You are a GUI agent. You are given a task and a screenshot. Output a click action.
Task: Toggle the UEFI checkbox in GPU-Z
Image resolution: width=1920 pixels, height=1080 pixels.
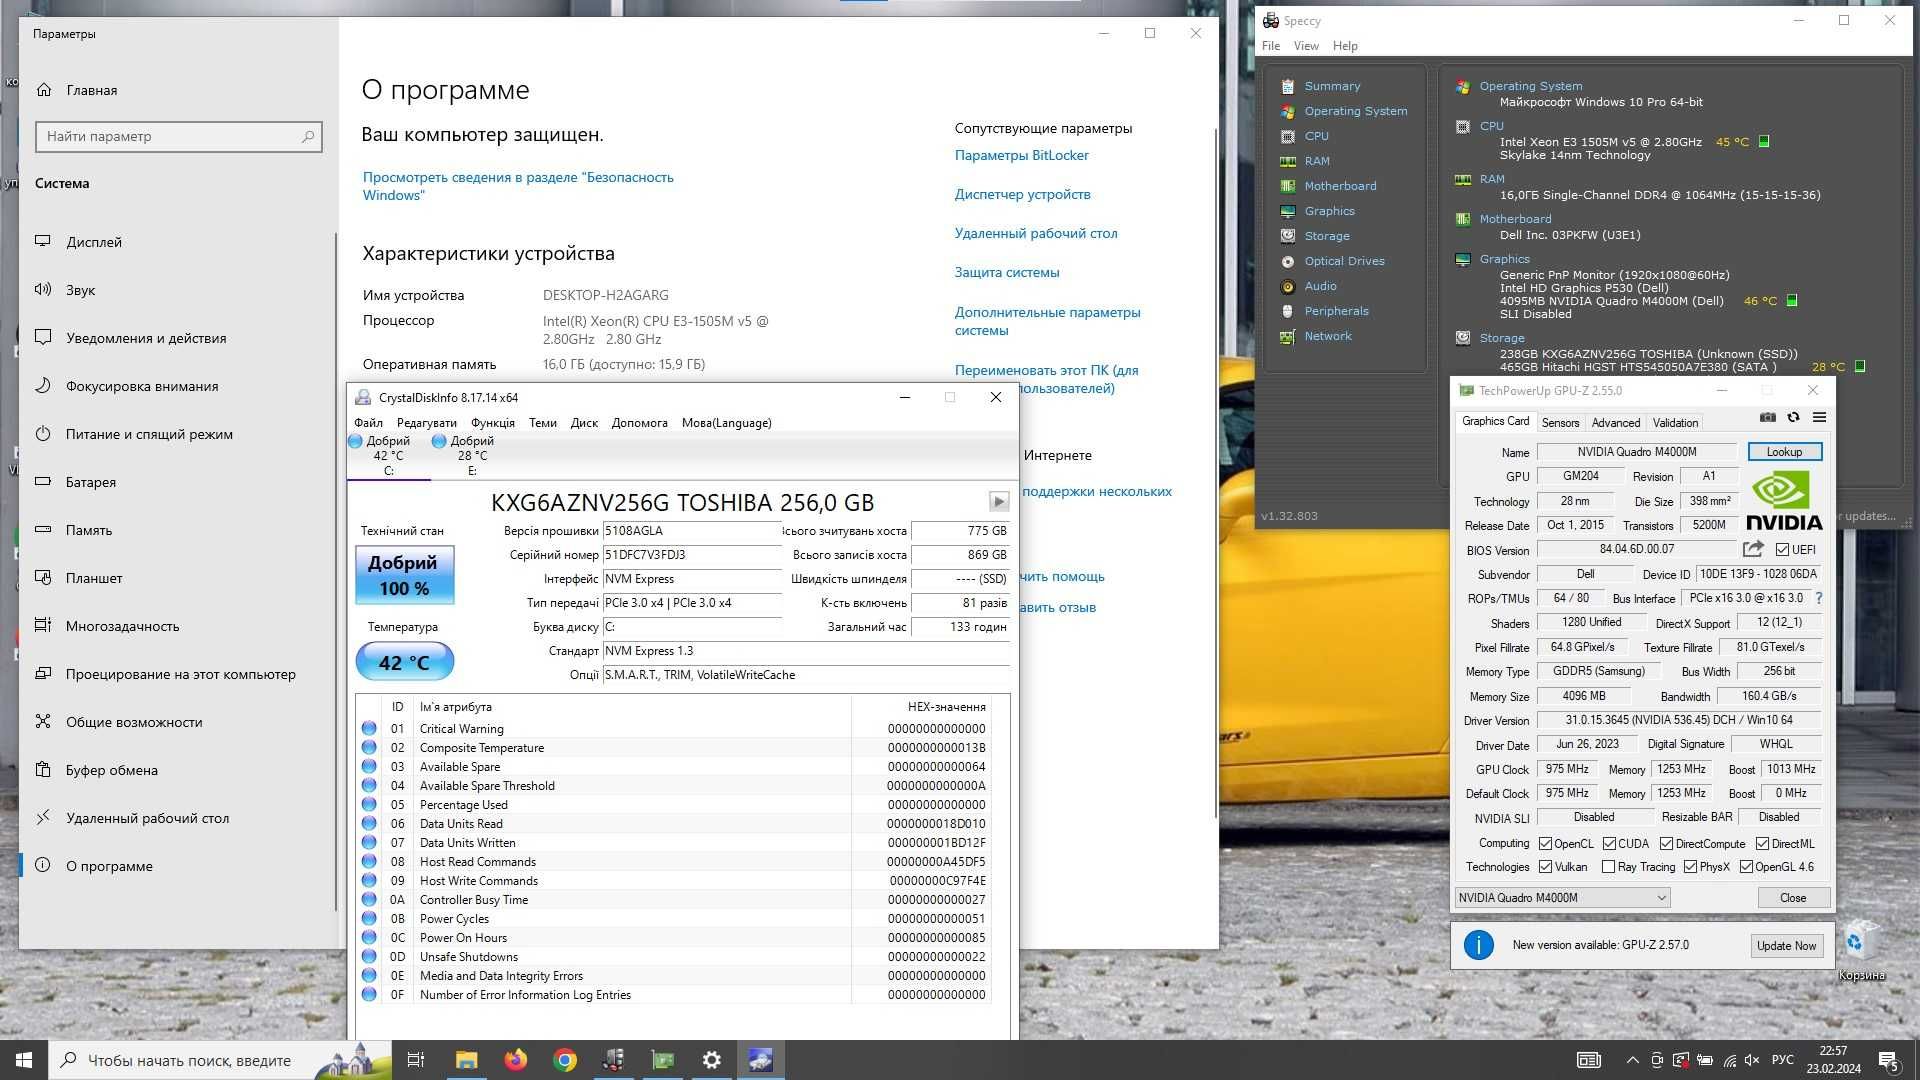[1782, 550]
